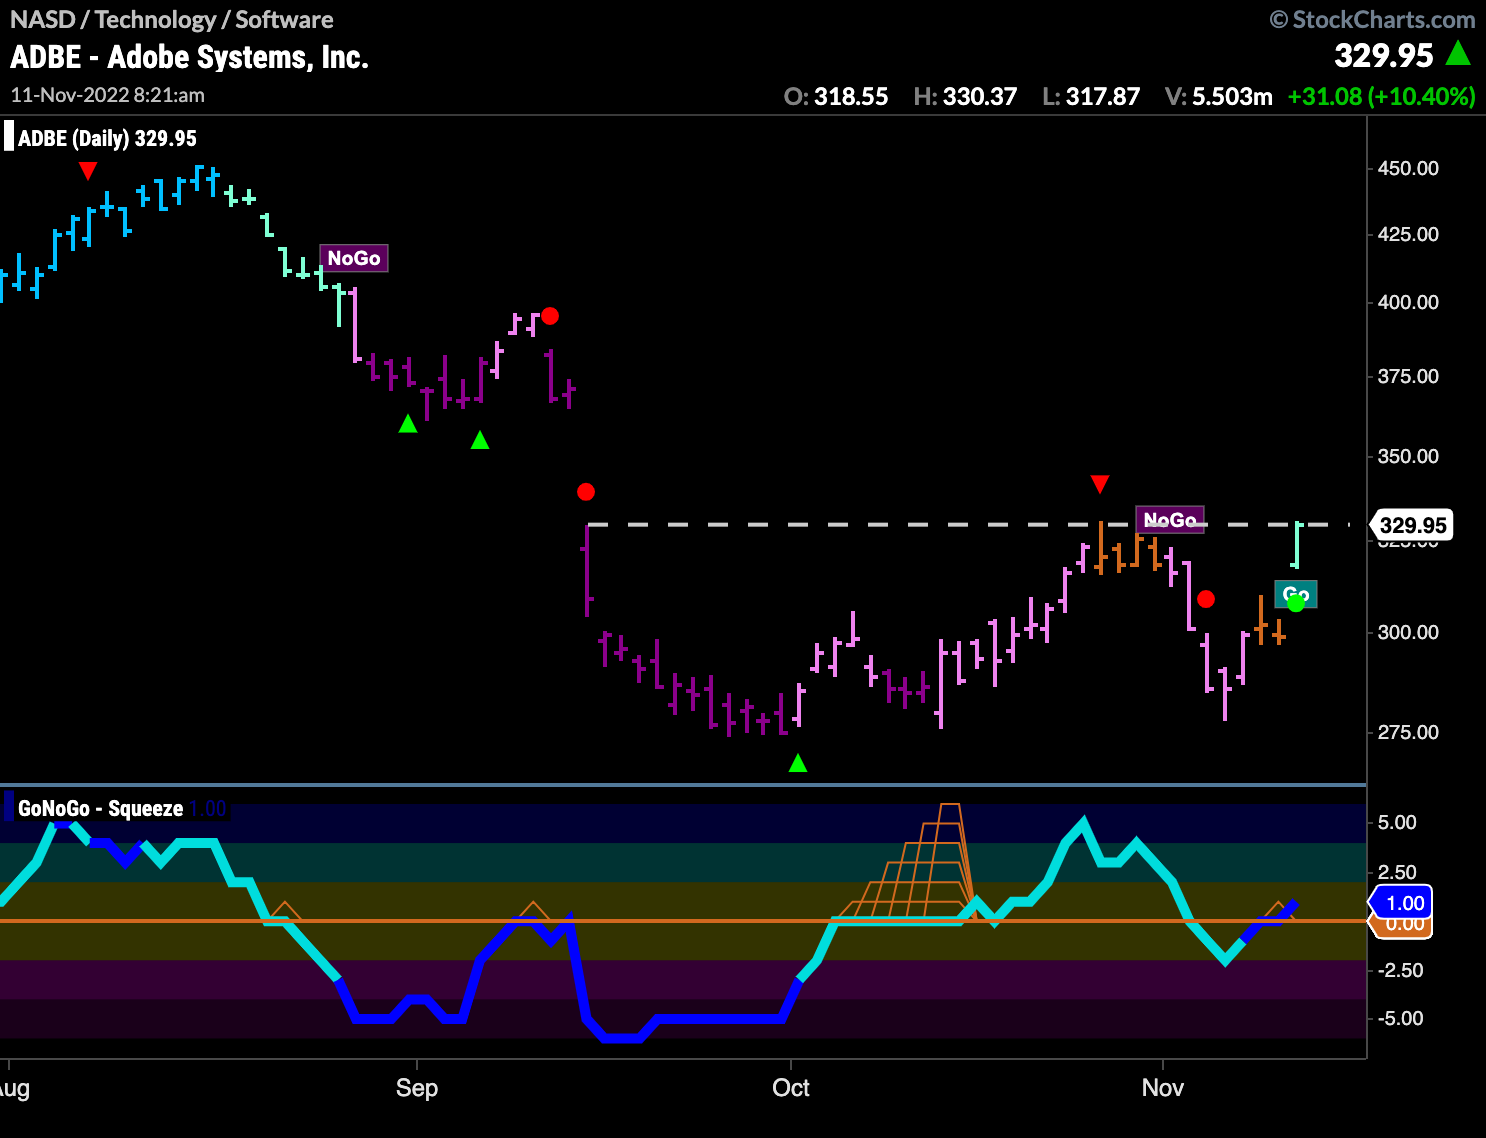Click the "11-Nov-2022 8:21:am" timestamp
The height and width of the screenshot is (1138, 1486).
(108, 95)
